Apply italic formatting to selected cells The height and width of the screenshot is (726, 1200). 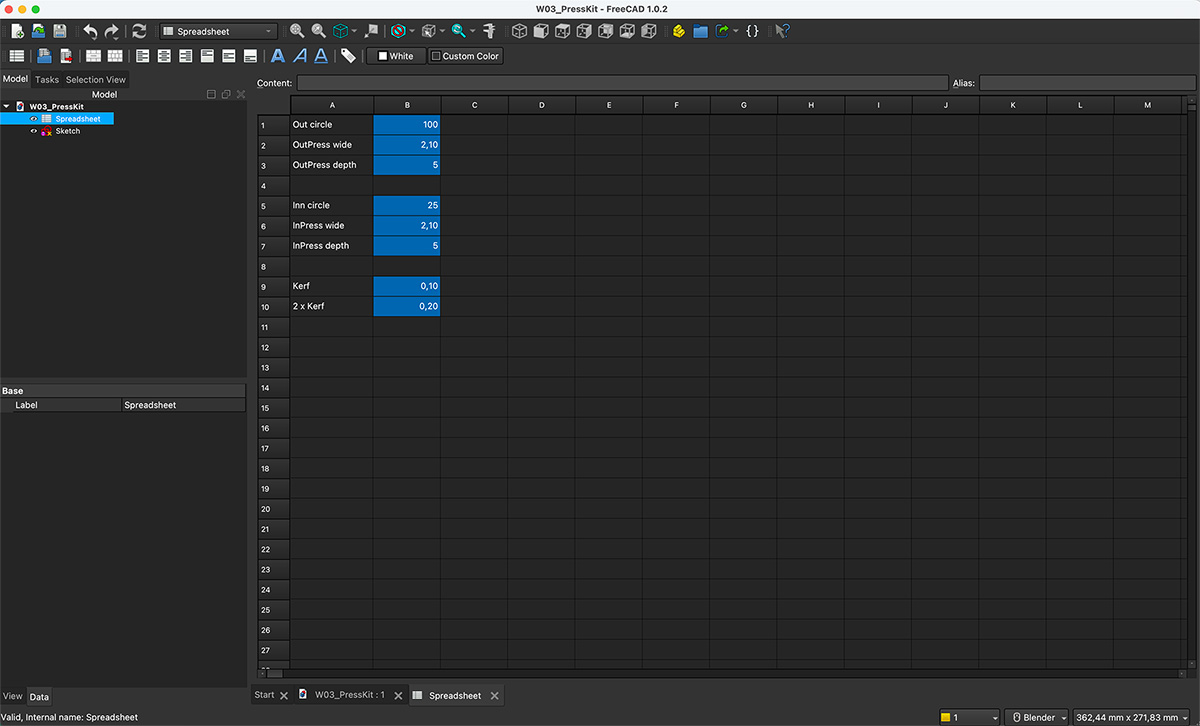tap(299, 56)
